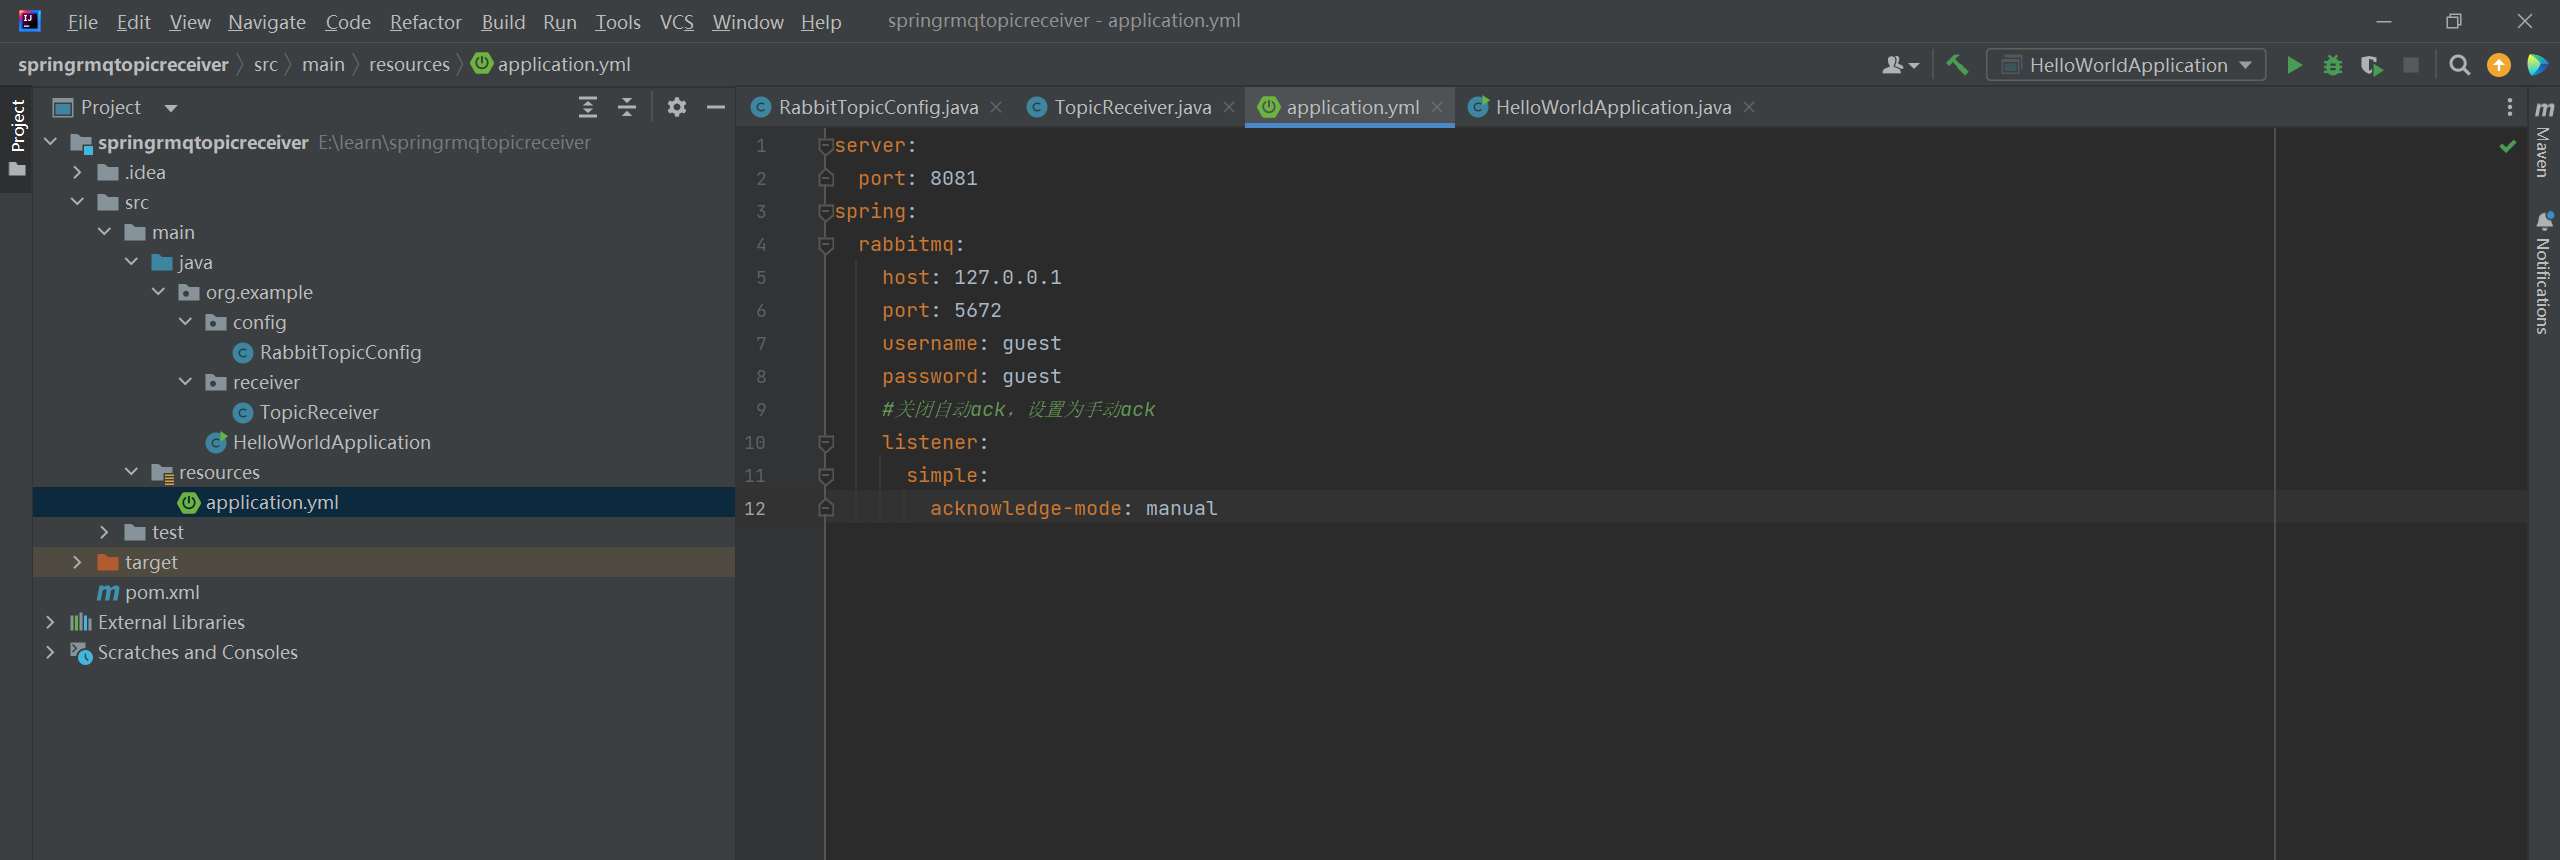This screenshot has height=860, width=2560.
Task: Run the HelloWorldApplication configuration
Action: coord(2294,66)
